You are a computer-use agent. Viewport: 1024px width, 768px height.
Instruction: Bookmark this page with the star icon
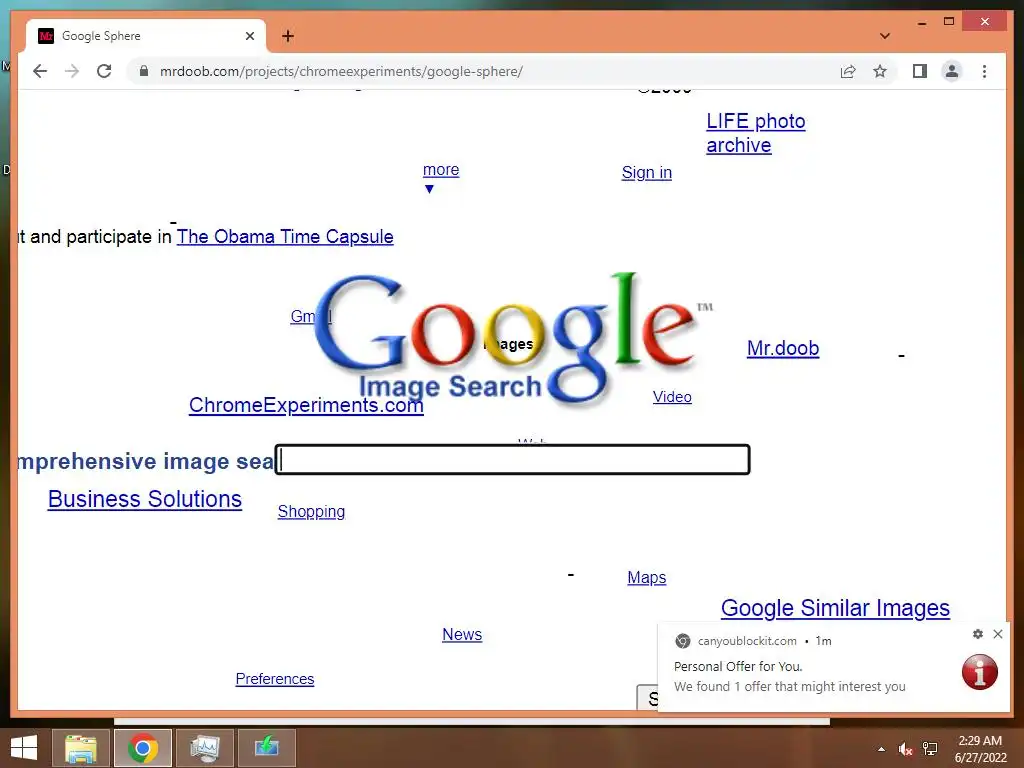pyautogui.click(x=880, y=71)
